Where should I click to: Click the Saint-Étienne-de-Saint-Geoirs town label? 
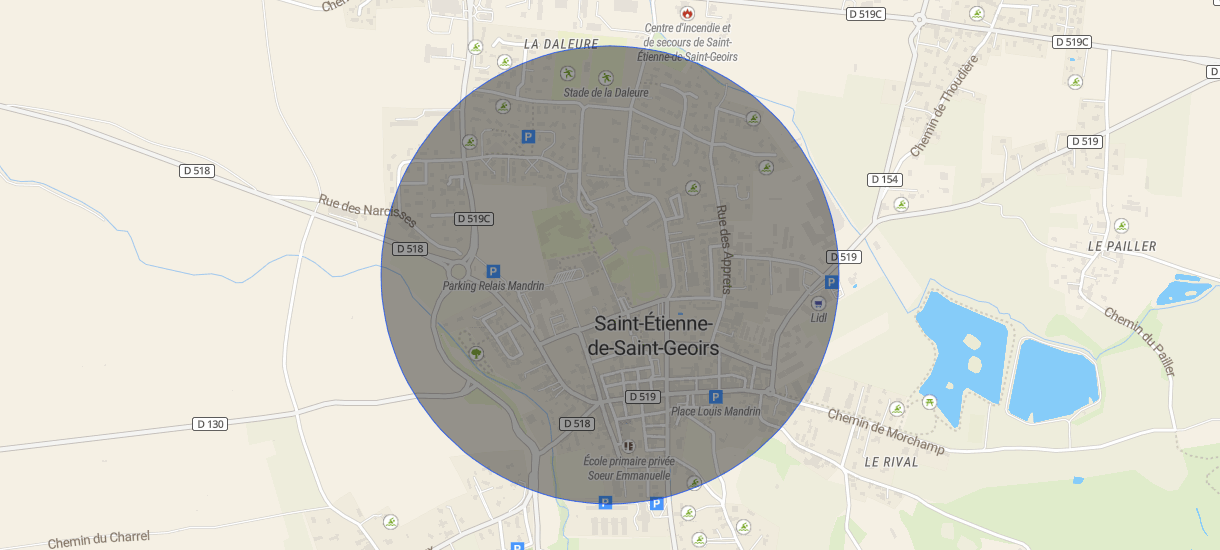654,336
